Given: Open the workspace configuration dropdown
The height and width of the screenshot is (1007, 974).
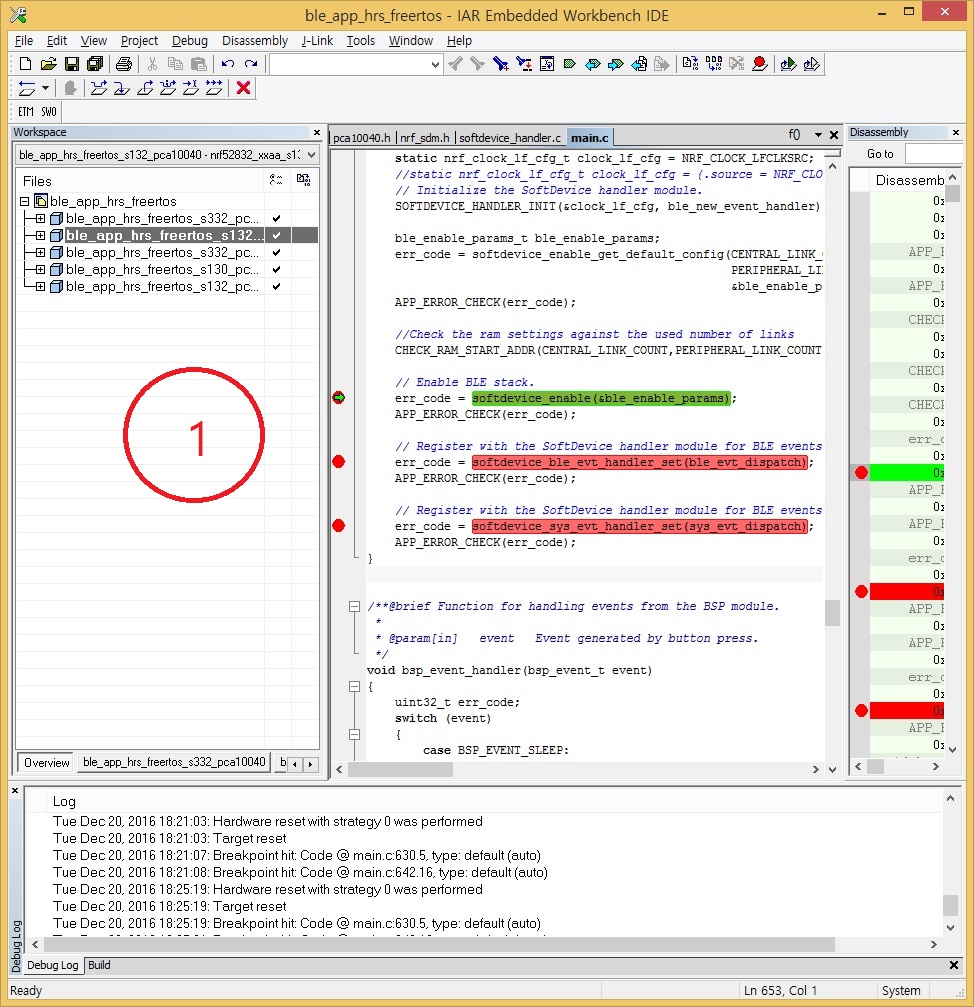Looking at the screenshot, I should 310,155.
